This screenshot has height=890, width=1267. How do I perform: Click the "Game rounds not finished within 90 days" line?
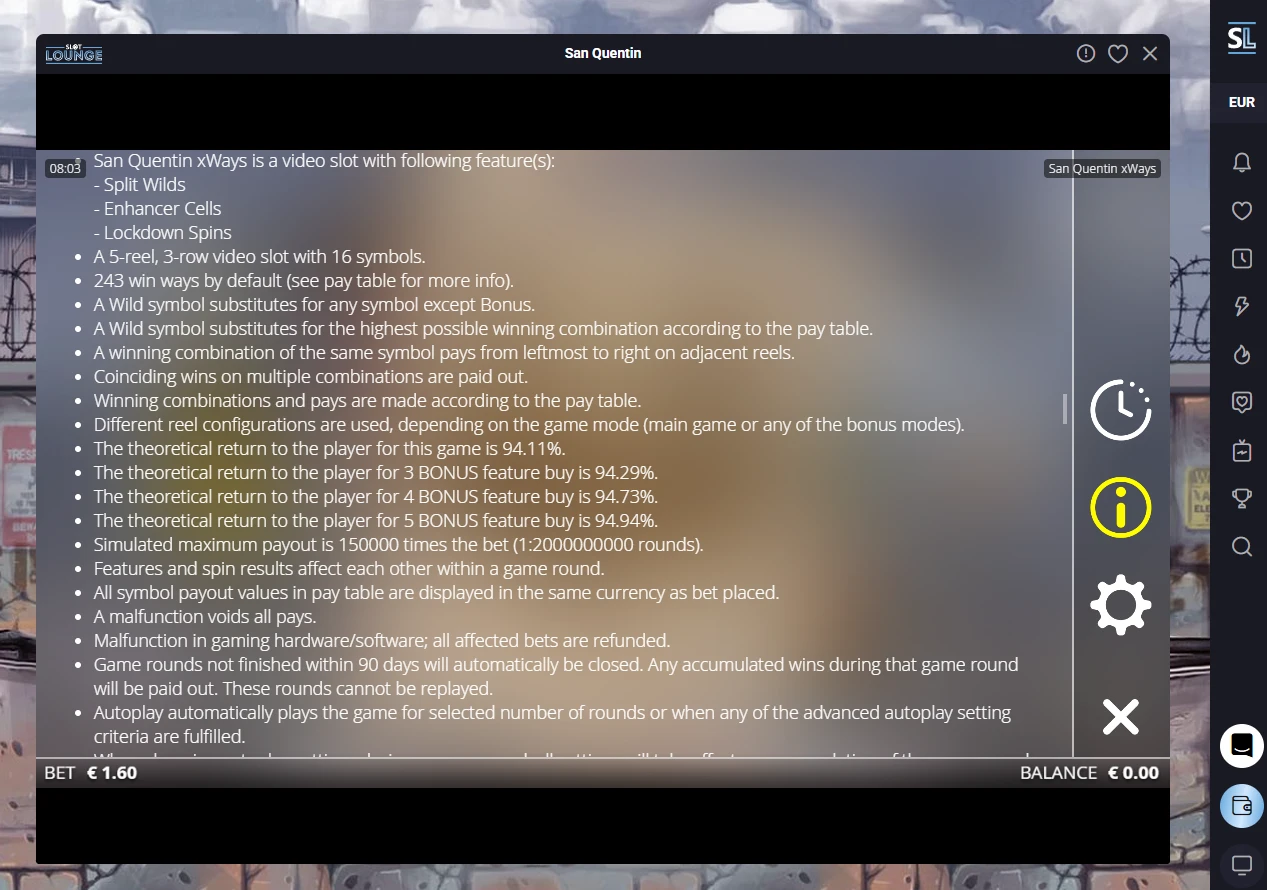point(556,677)
